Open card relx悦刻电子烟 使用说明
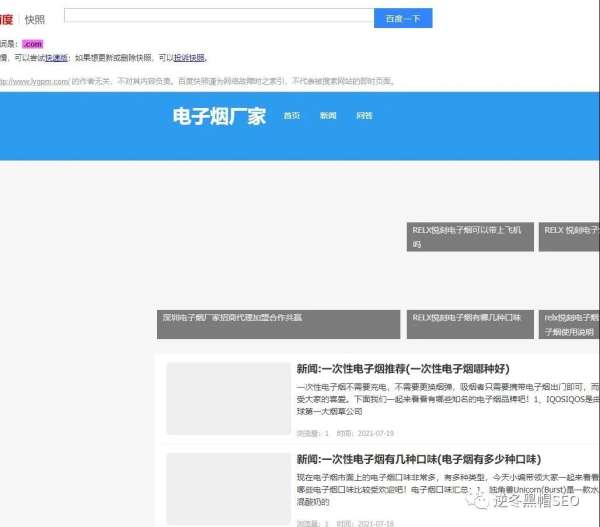600x527 pixels. click(x=569, y=325)
